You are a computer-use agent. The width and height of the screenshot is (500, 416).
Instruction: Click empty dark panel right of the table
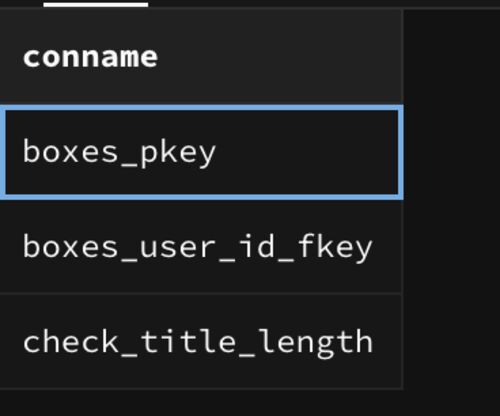pos(452,200)
